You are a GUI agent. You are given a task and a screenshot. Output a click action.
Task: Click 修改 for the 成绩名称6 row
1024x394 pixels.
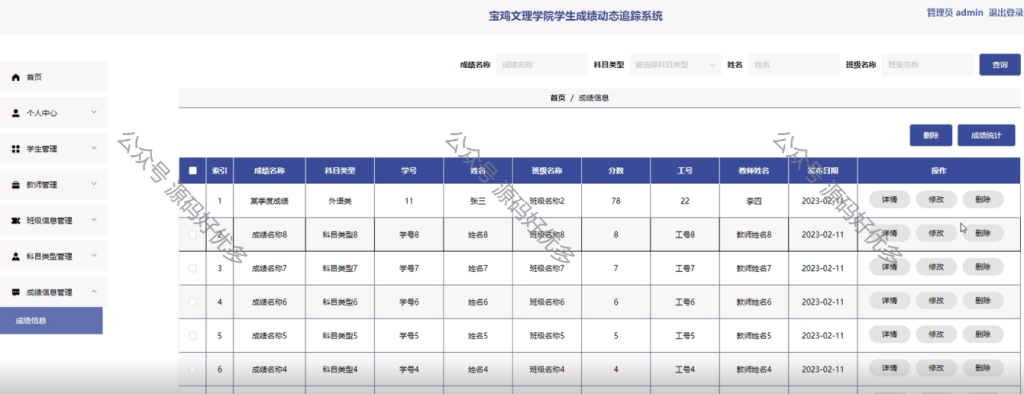[x=936, y=301]
